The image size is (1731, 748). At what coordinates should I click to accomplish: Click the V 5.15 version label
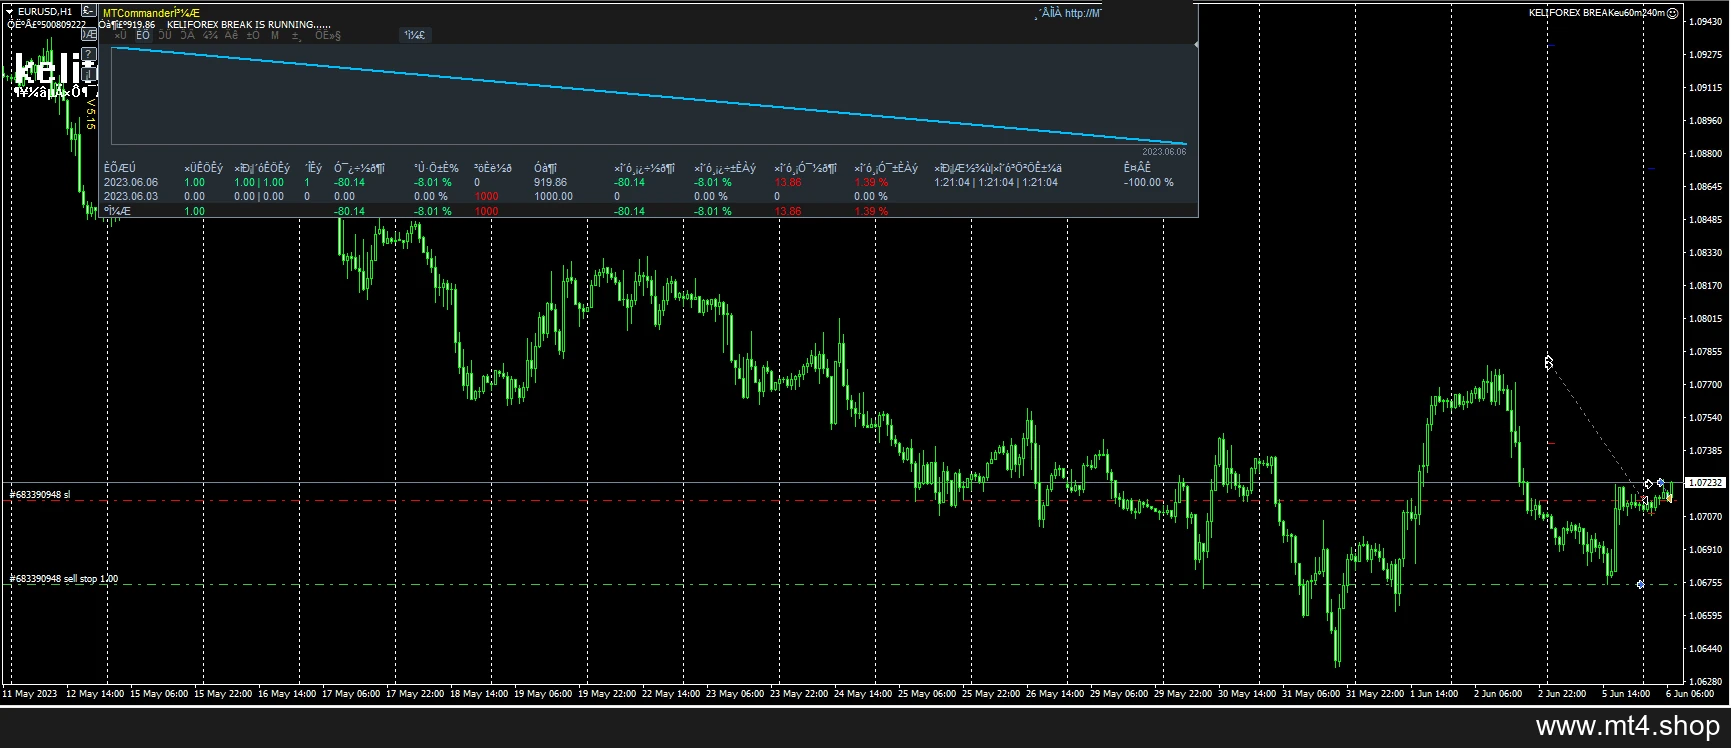pos(90,113)
